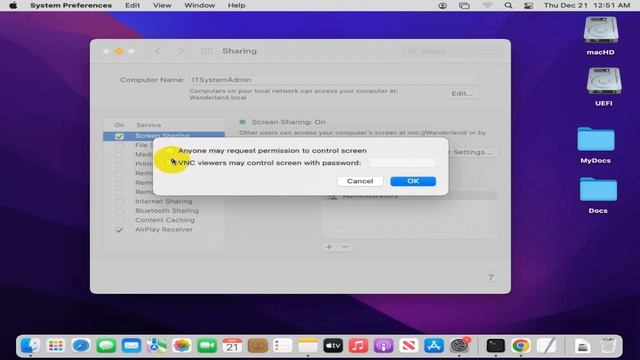Click the VNC password field

pos(402,162)
